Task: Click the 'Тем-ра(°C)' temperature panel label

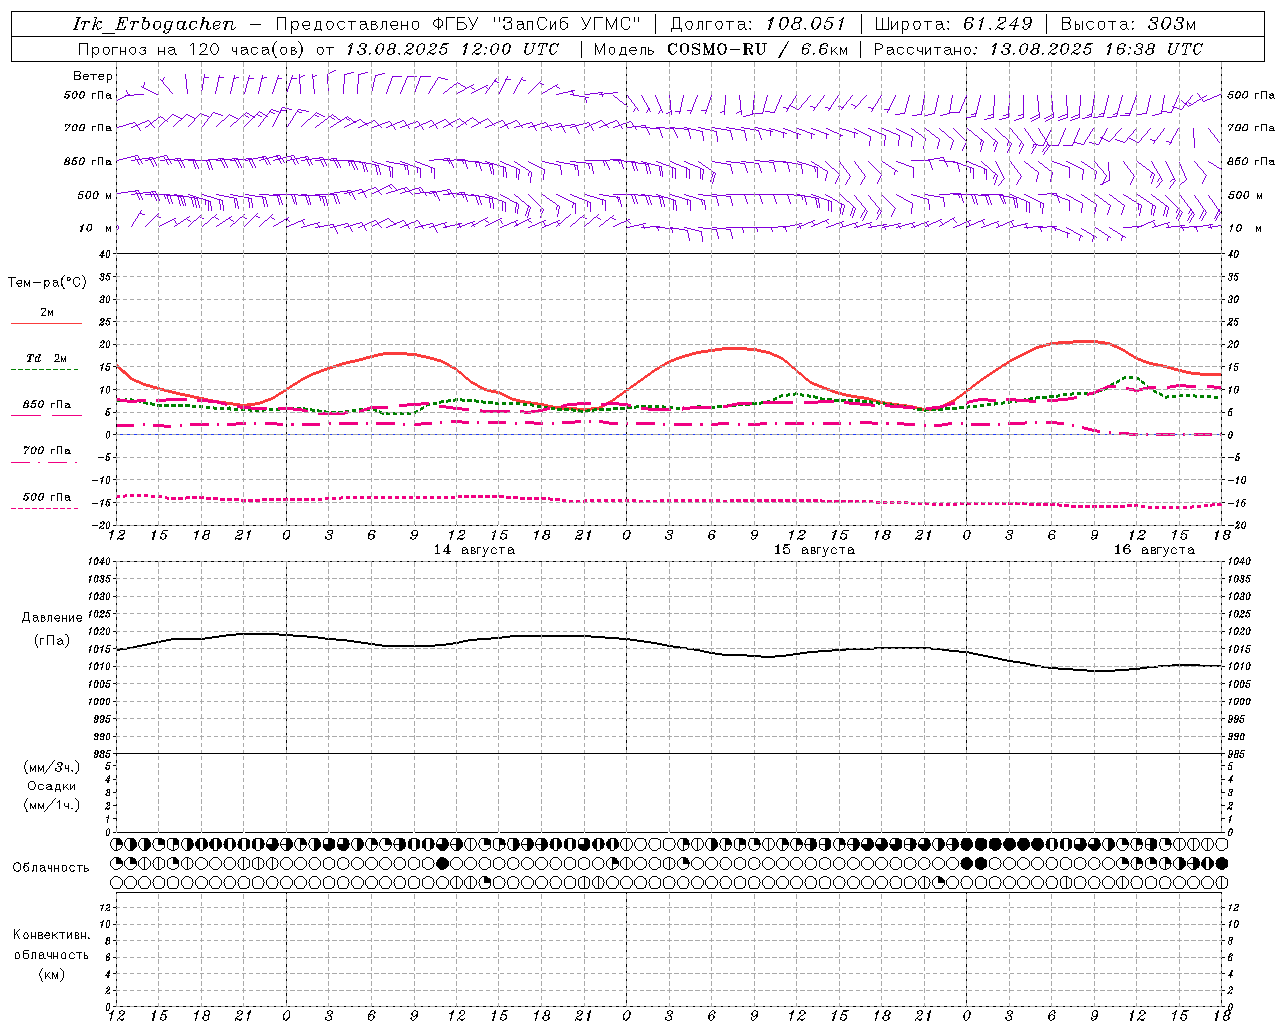Action: 47,283
